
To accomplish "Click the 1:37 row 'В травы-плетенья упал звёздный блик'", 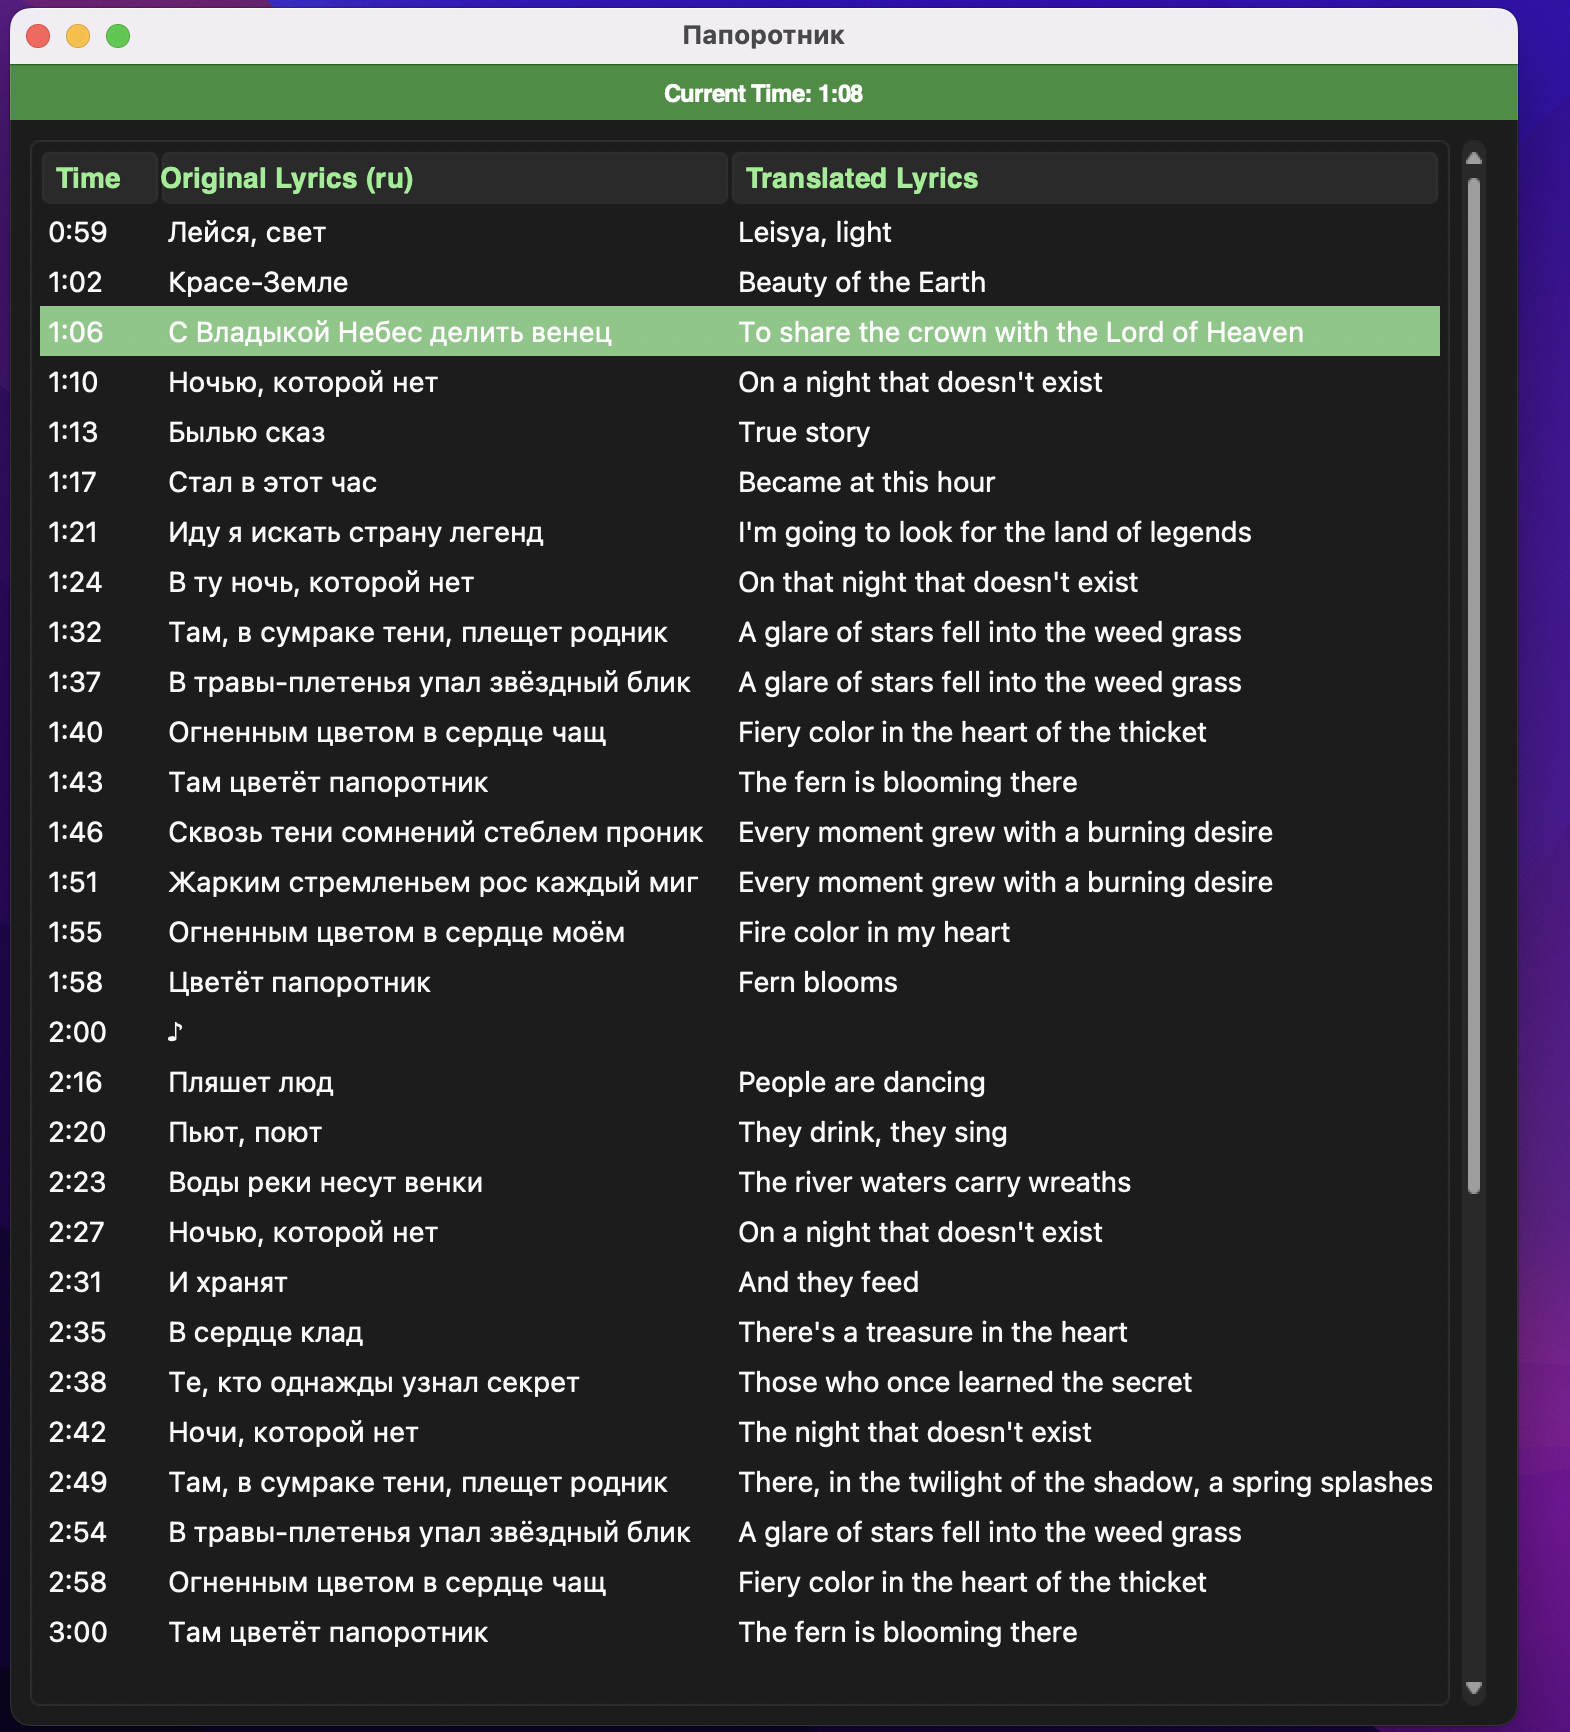I will click(x=429, y=682).
